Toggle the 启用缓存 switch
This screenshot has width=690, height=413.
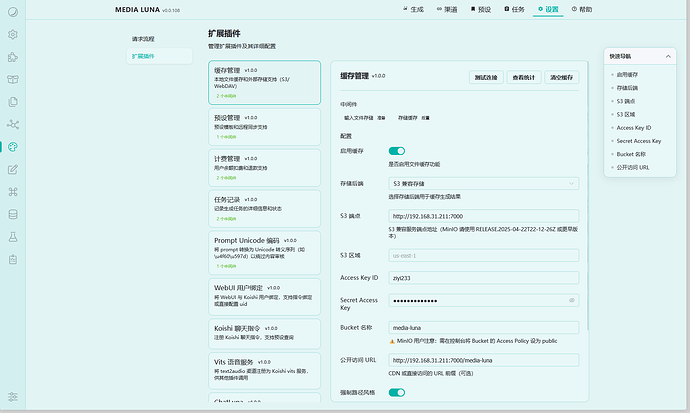(x=397, y=151)
